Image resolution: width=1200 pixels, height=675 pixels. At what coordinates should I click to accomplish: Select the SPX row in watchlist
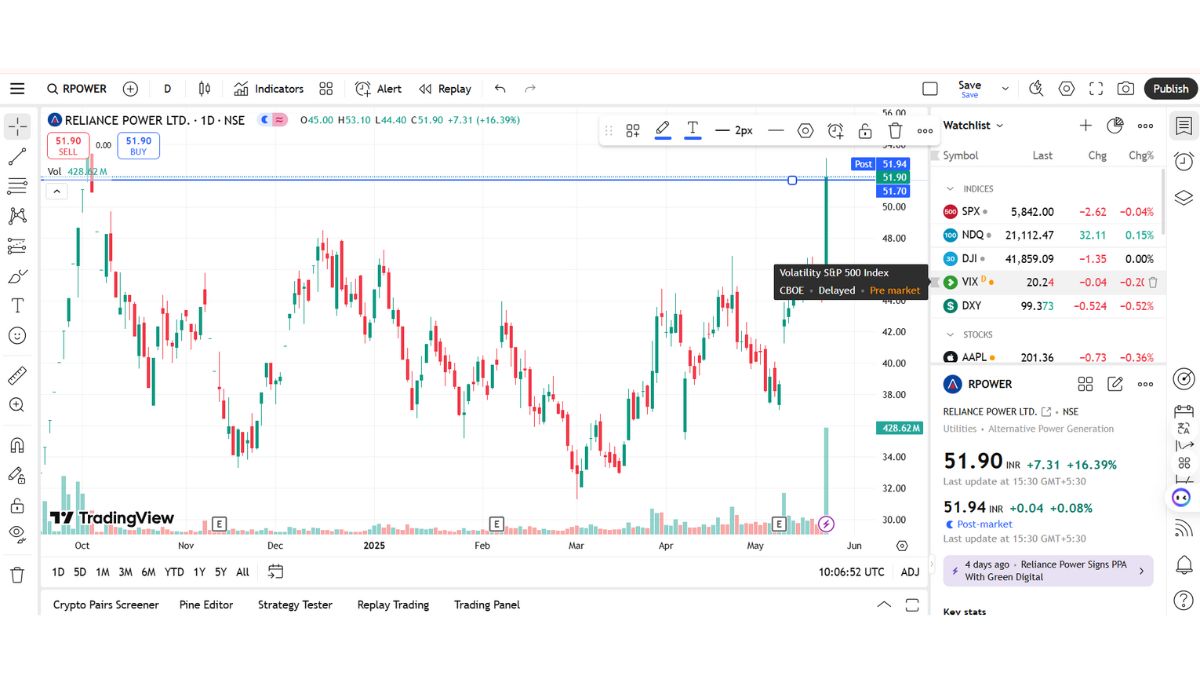pos(1049,212)
